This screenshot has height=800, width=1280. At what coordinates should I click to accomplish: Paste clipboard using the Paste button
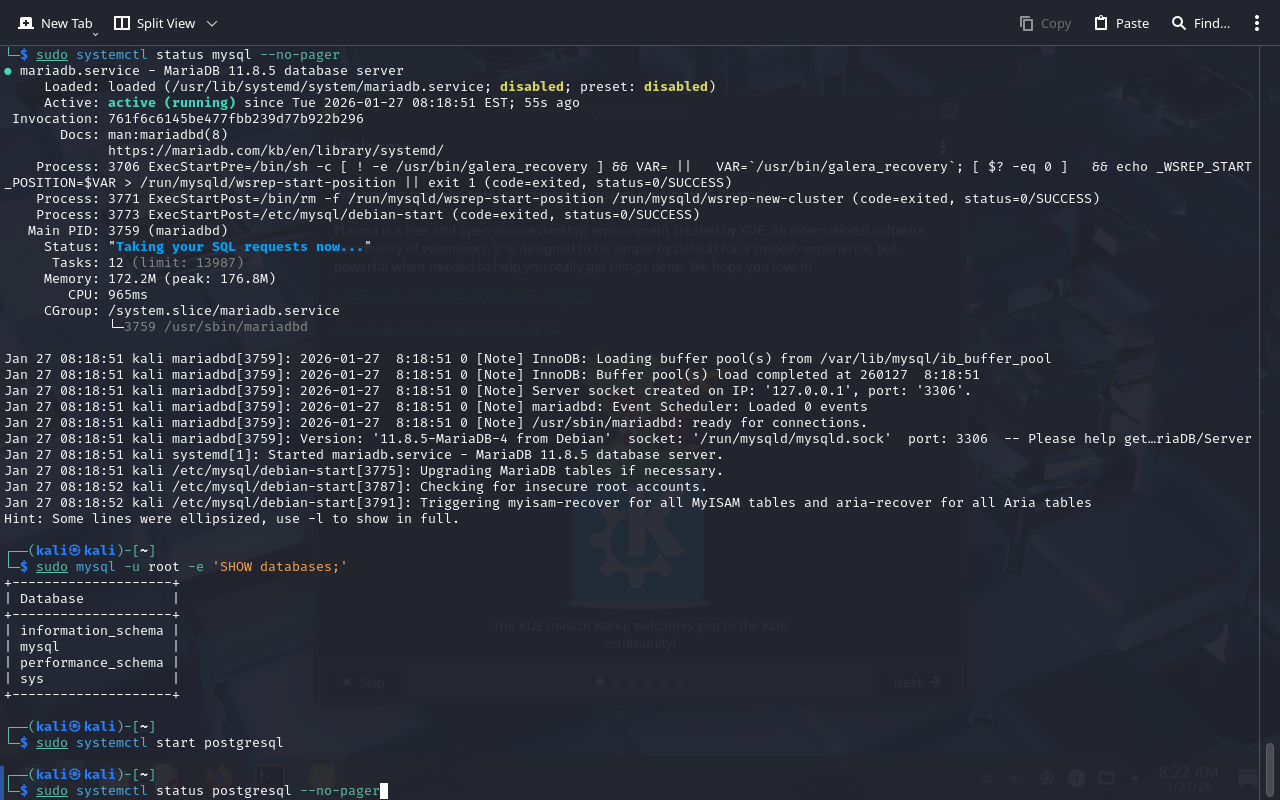tap(1121, 23)
